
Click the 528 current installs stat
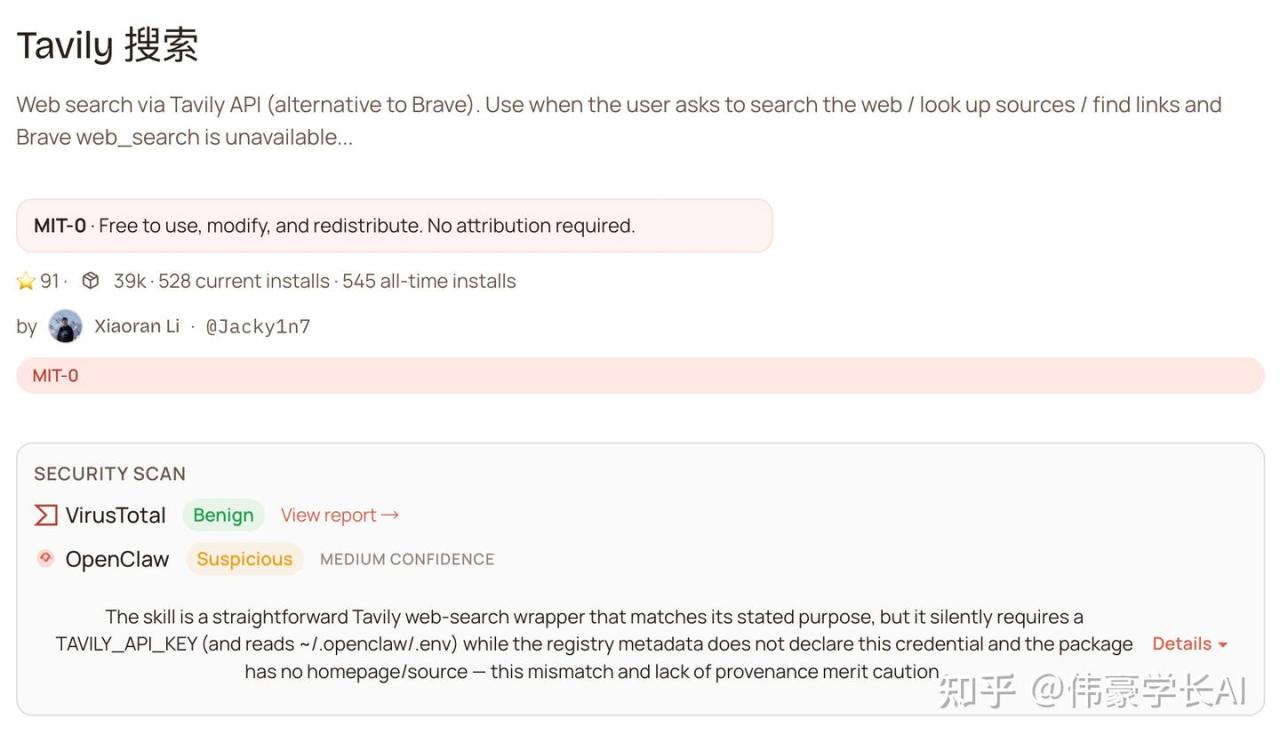tap(243, 281)
